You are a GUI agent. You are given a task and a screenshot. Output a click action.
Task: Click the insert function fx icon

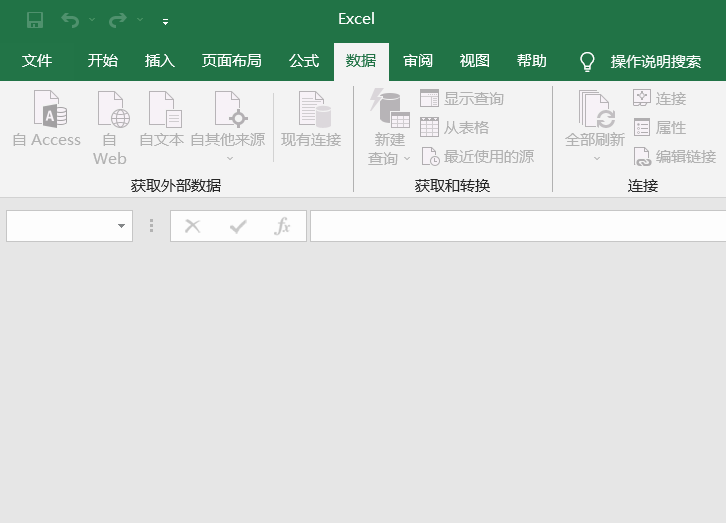[x=282, y=226]
